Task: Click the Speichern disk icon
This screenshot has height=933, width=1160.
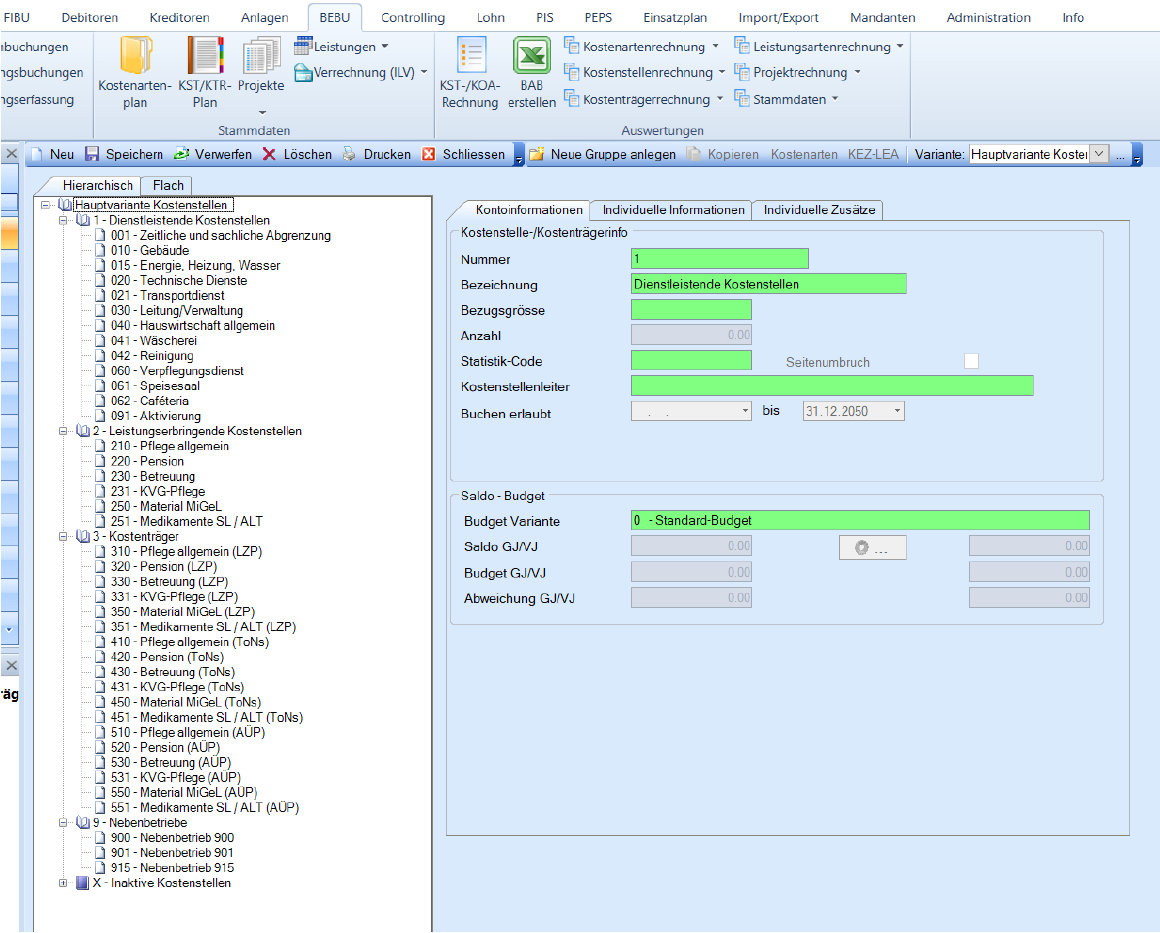Action: tap(92, 154)
